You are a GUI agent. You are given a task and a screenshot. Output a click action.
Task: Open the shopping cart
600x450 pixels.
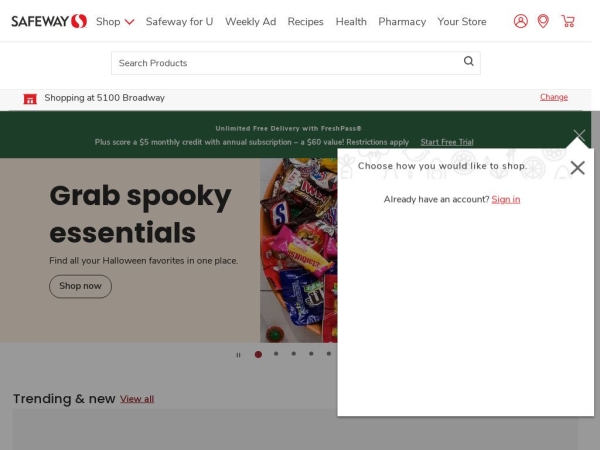(568, 21)
